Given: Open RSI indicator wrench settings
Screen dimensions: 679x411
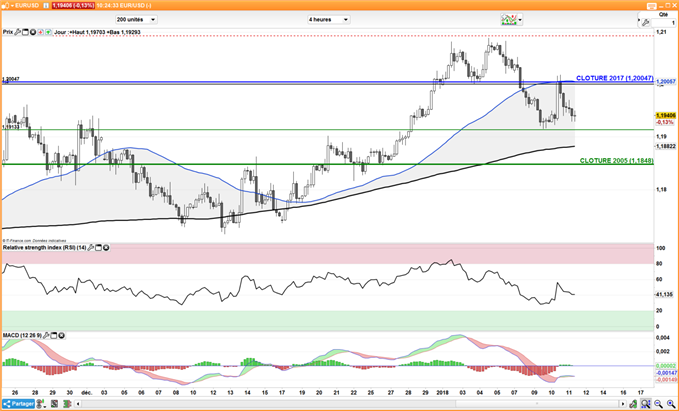Looking at the screenshot, I should 91,248.
